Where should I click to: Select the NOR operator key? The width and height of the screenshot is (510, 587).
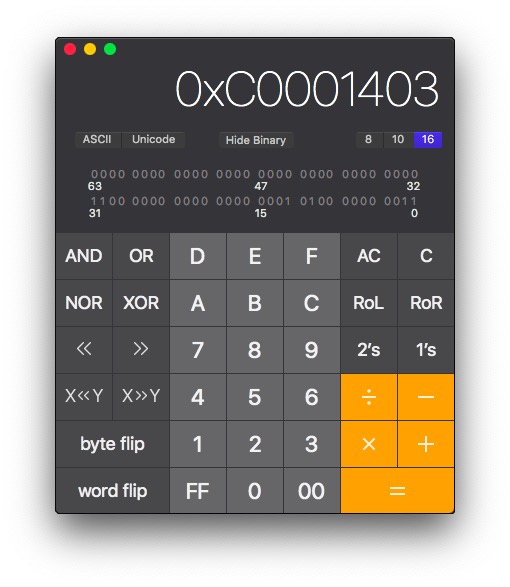click(x=84, y=303)
